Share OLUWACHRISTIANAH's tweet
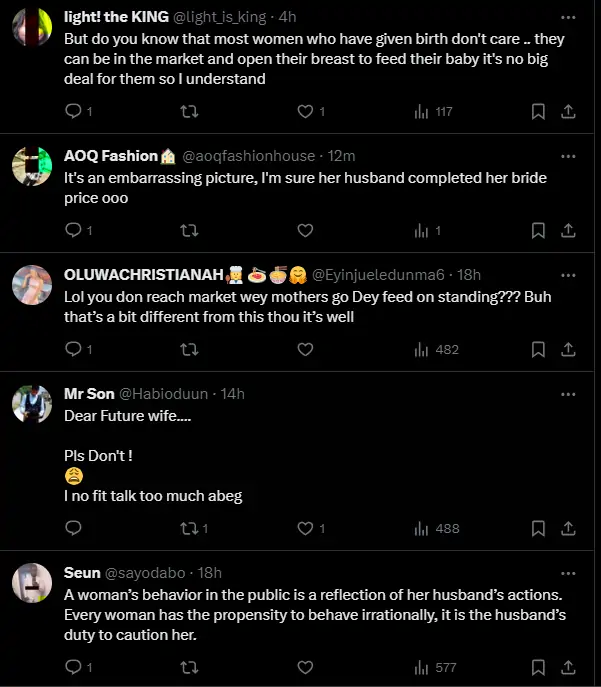Screen dimensions: 601x687 (x=567, y=349)
